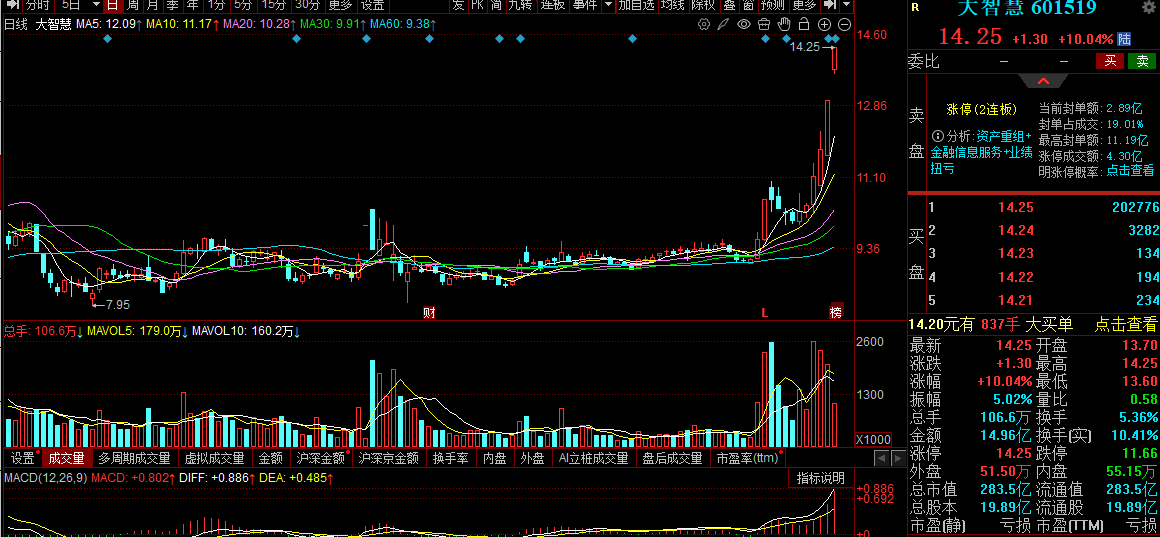This screenshot has width=1160, height=537.
Task: Click the green 卖 sell button
Action: tap(1142, 61)
